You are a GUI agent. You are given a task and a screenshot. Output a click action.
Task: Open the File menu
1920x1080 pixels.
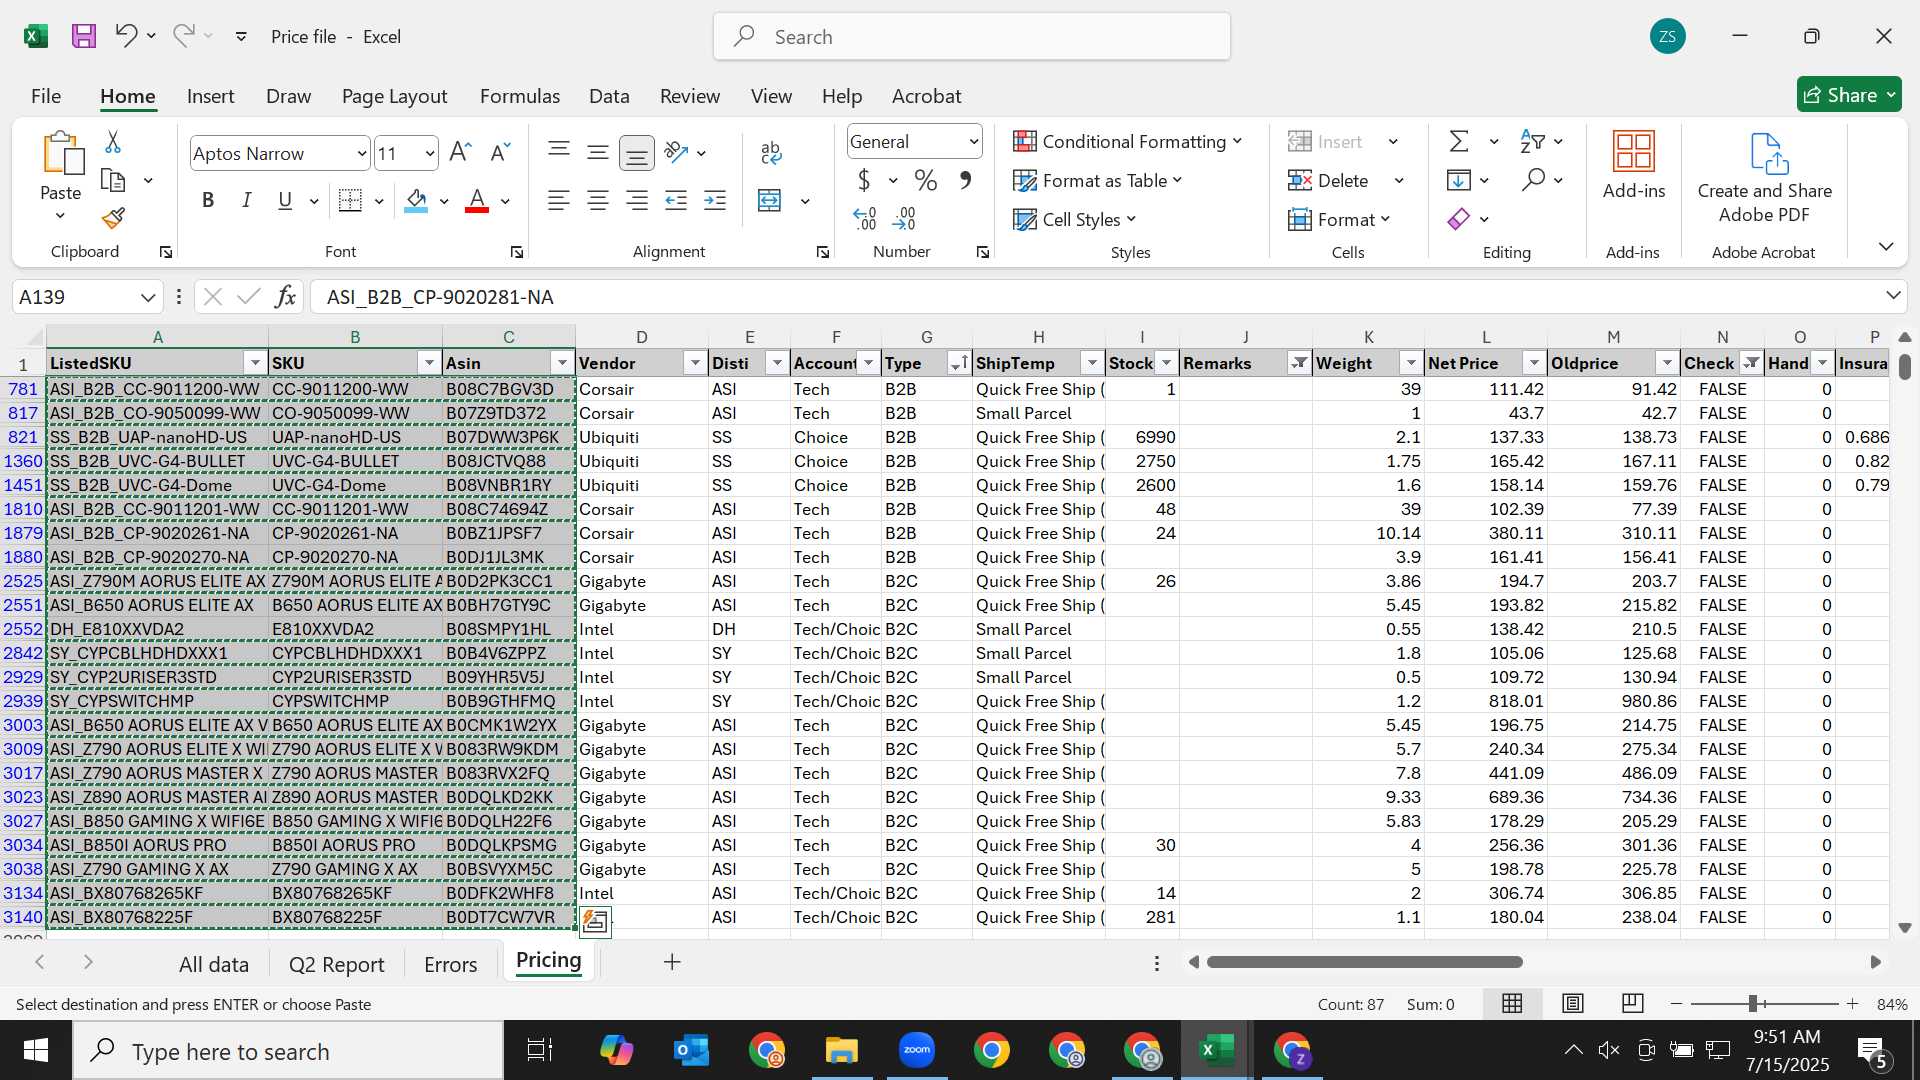(x=46, y=96)
